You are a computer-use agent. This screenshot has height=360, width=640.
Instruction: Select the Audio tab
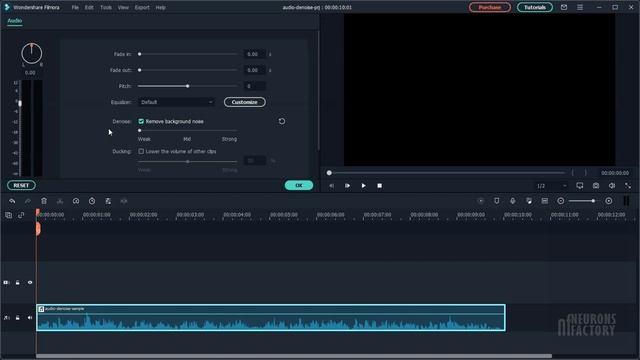pos(15,20)
